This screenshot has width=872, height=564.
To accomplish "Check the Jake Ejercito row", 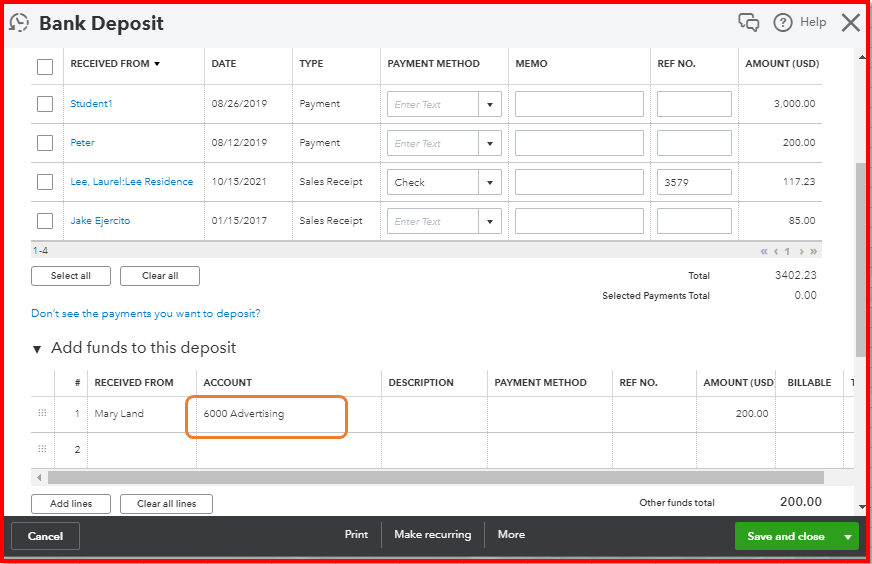I will (x=45, y=221).
